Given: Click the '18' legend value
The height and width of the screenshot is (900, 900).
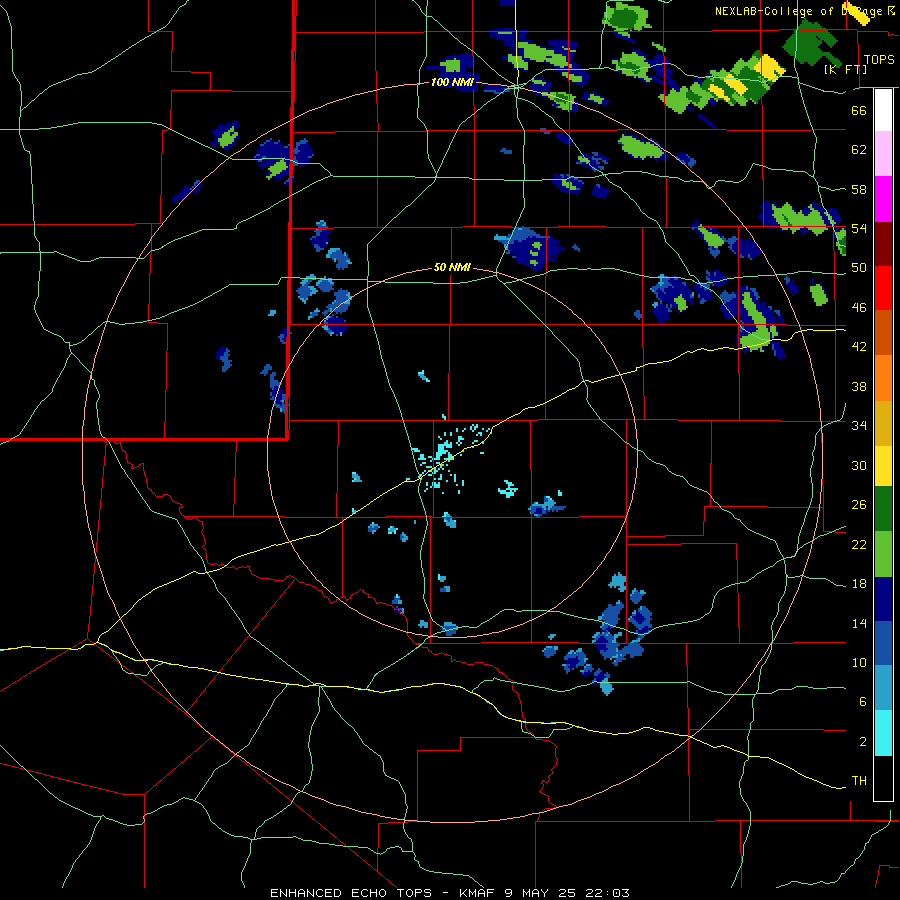Looking at the screenshot, I should coord(859,584).
